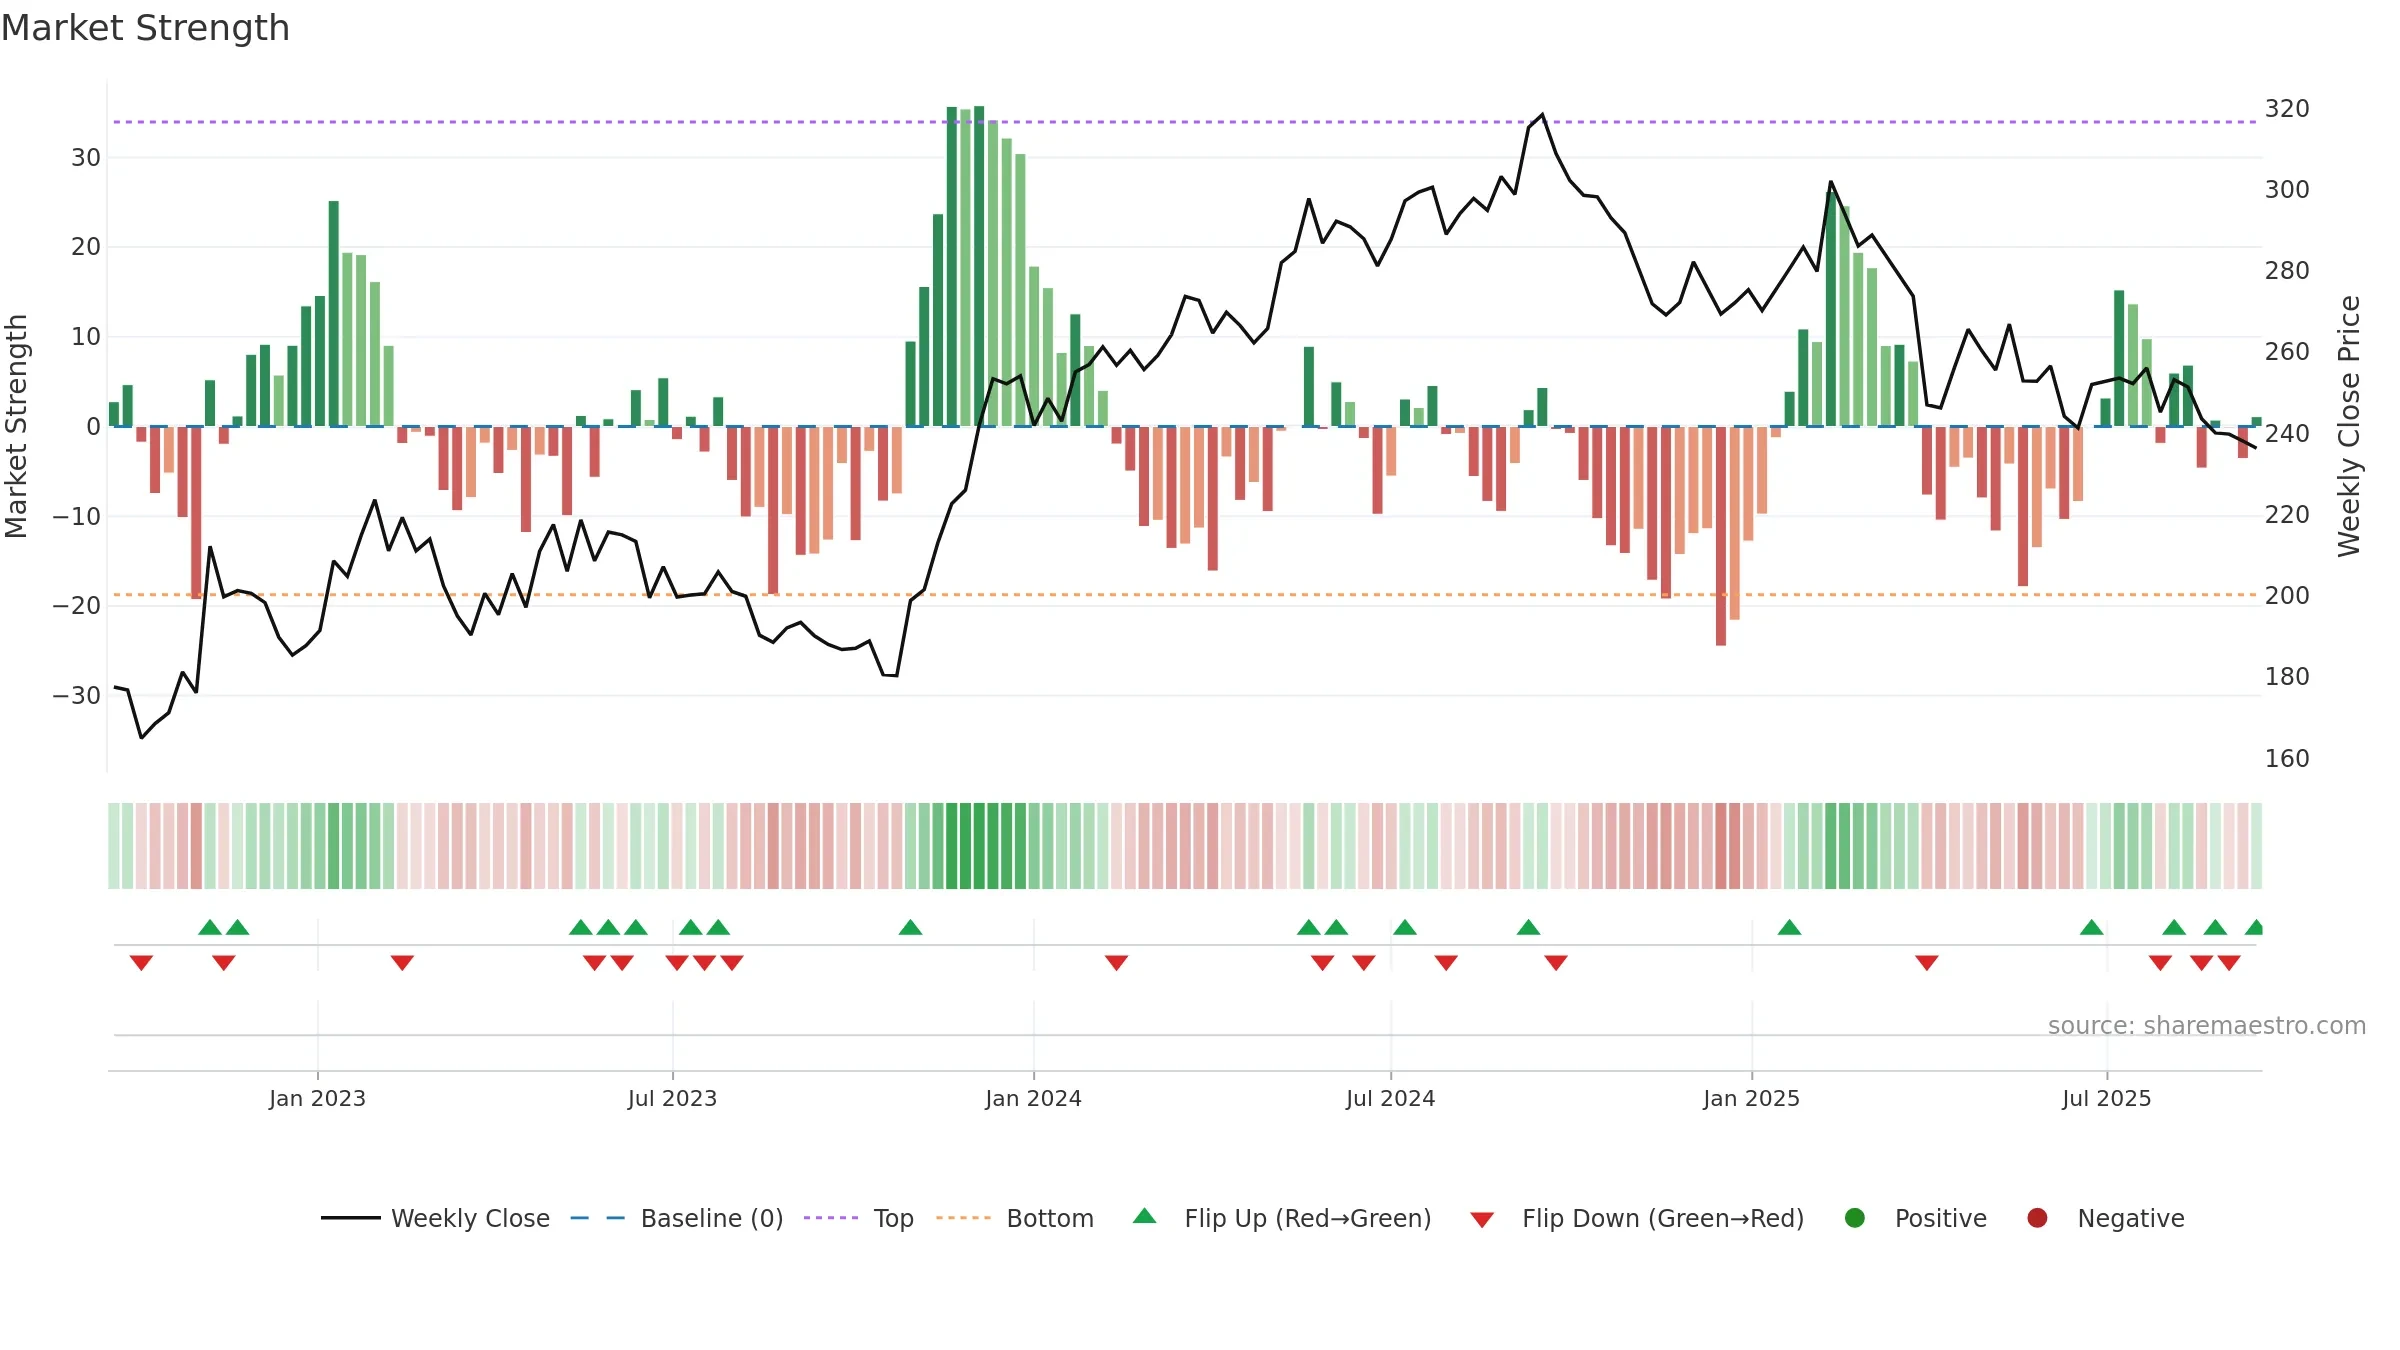Click the green Positive legend dot
The image size is (2400, 1350).
tap(1855, 1218)
